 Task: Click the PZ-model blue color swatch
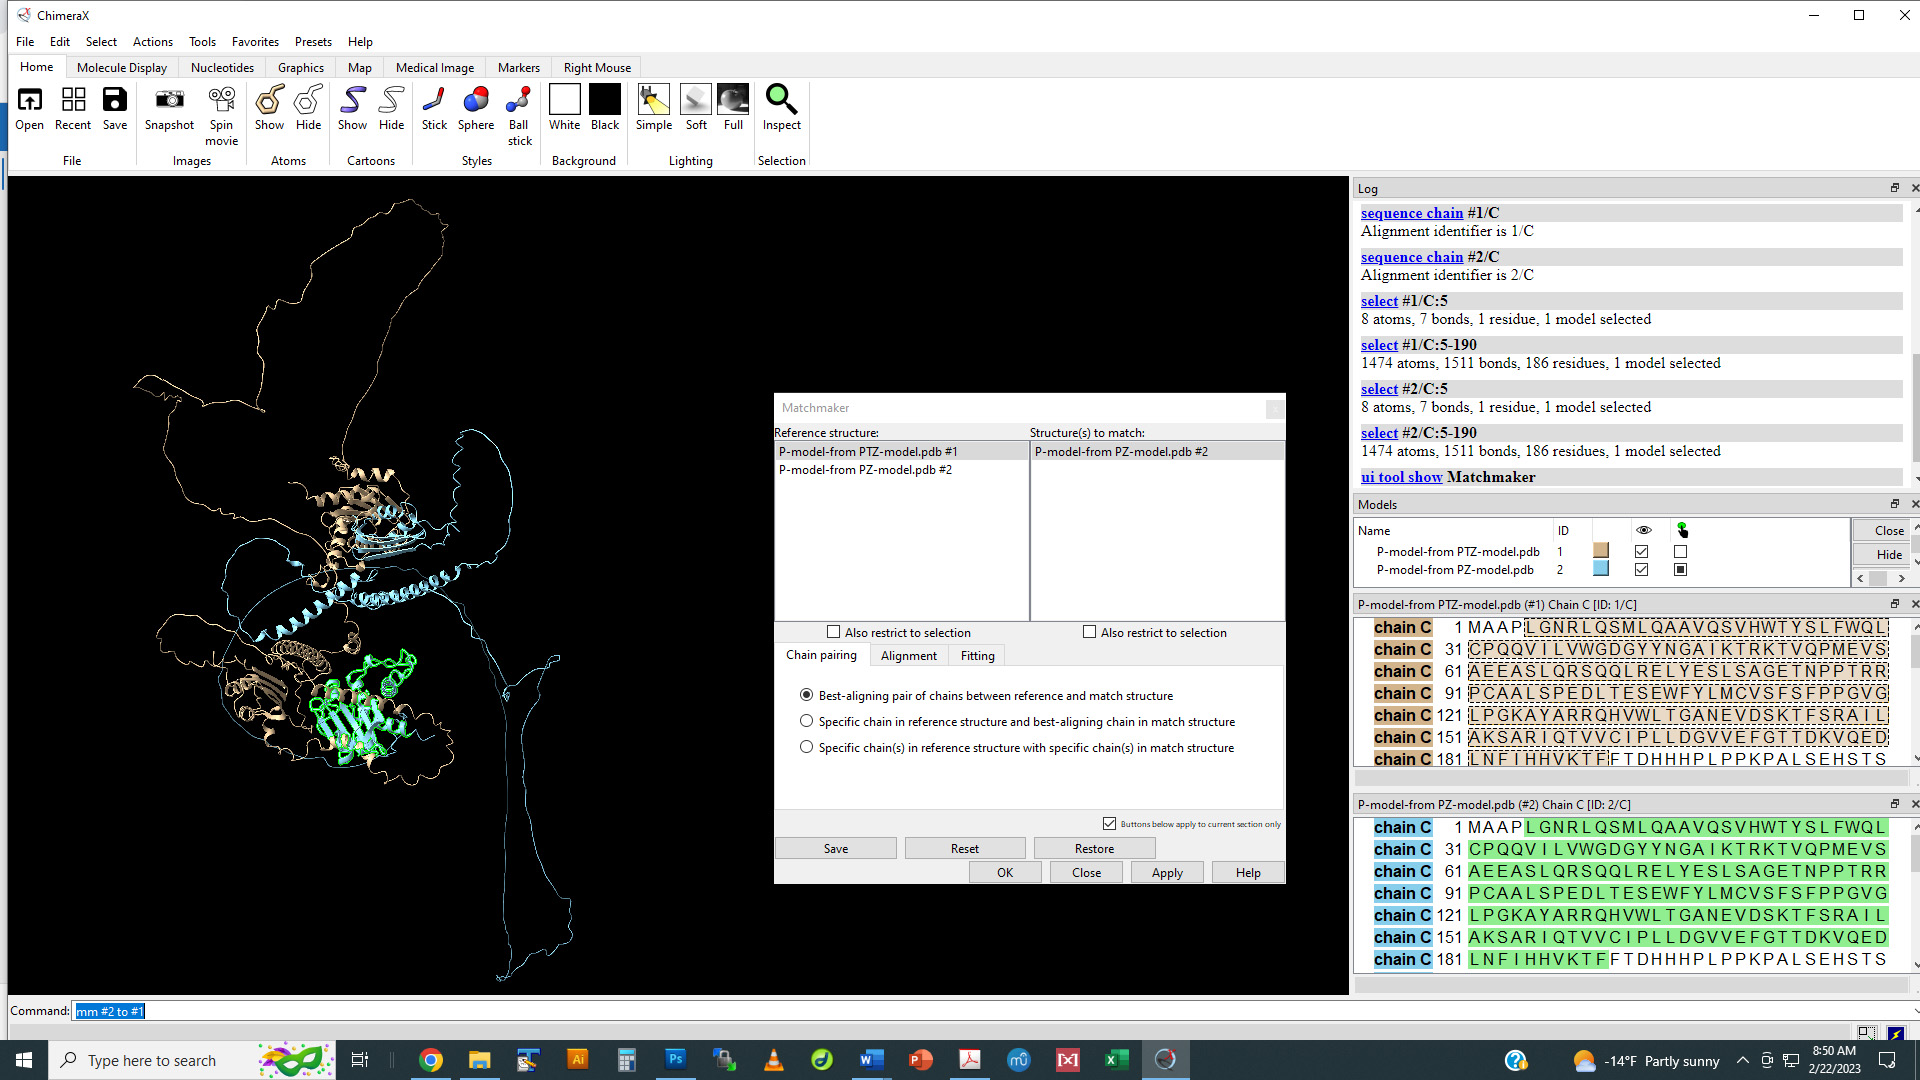[1601, 569]
